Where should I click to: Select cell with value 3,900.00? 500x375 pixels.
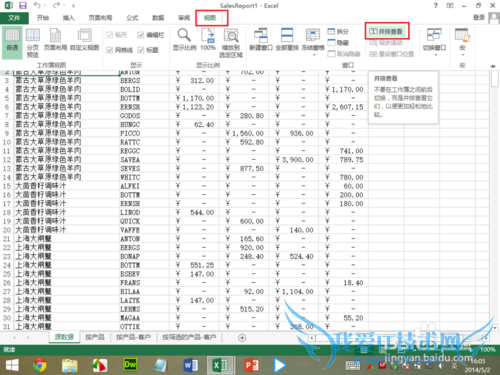[x=293, y=160]
